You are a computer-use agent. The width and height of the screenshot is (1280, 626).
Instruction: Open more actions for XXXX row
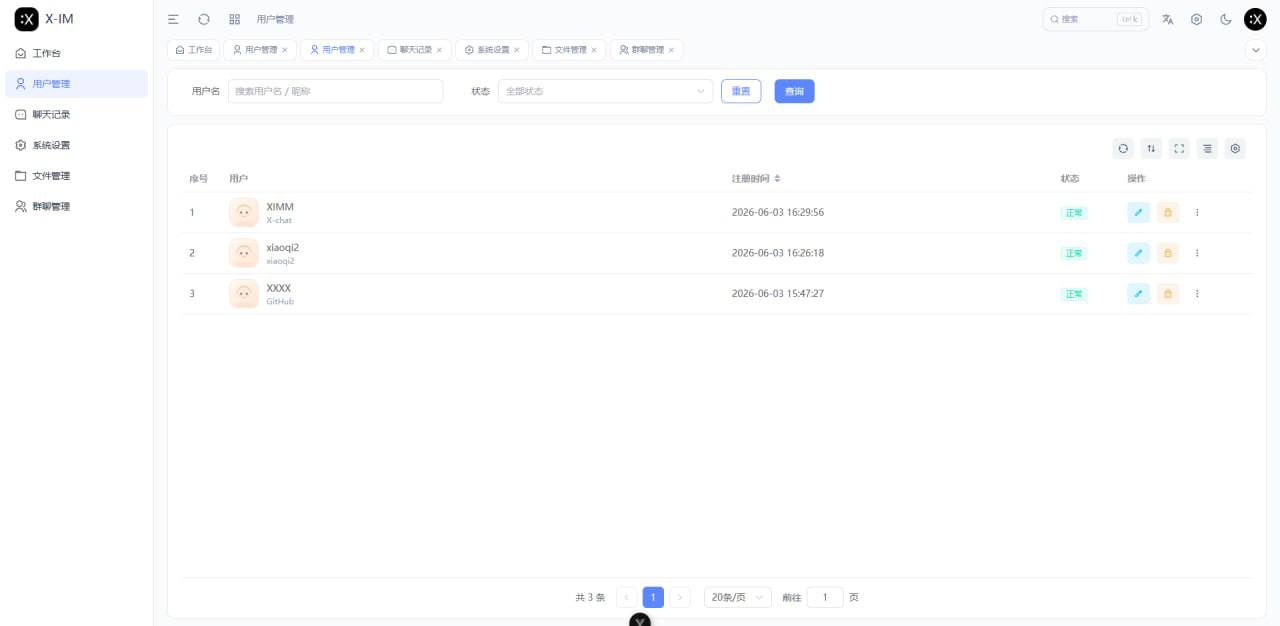click(1197, 294)
